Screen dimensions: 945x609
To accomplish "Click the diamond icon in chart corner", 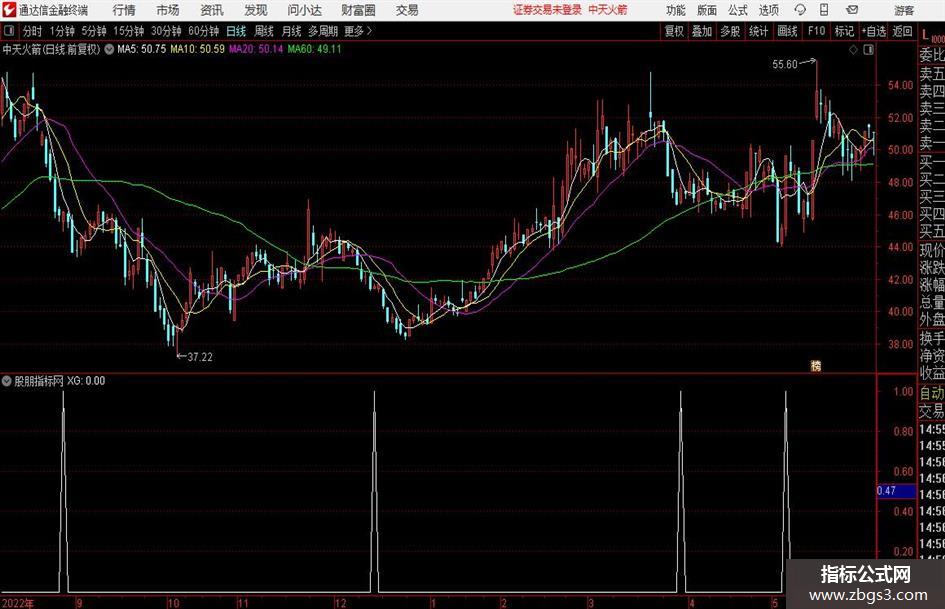I will click(x=853, y=50).
